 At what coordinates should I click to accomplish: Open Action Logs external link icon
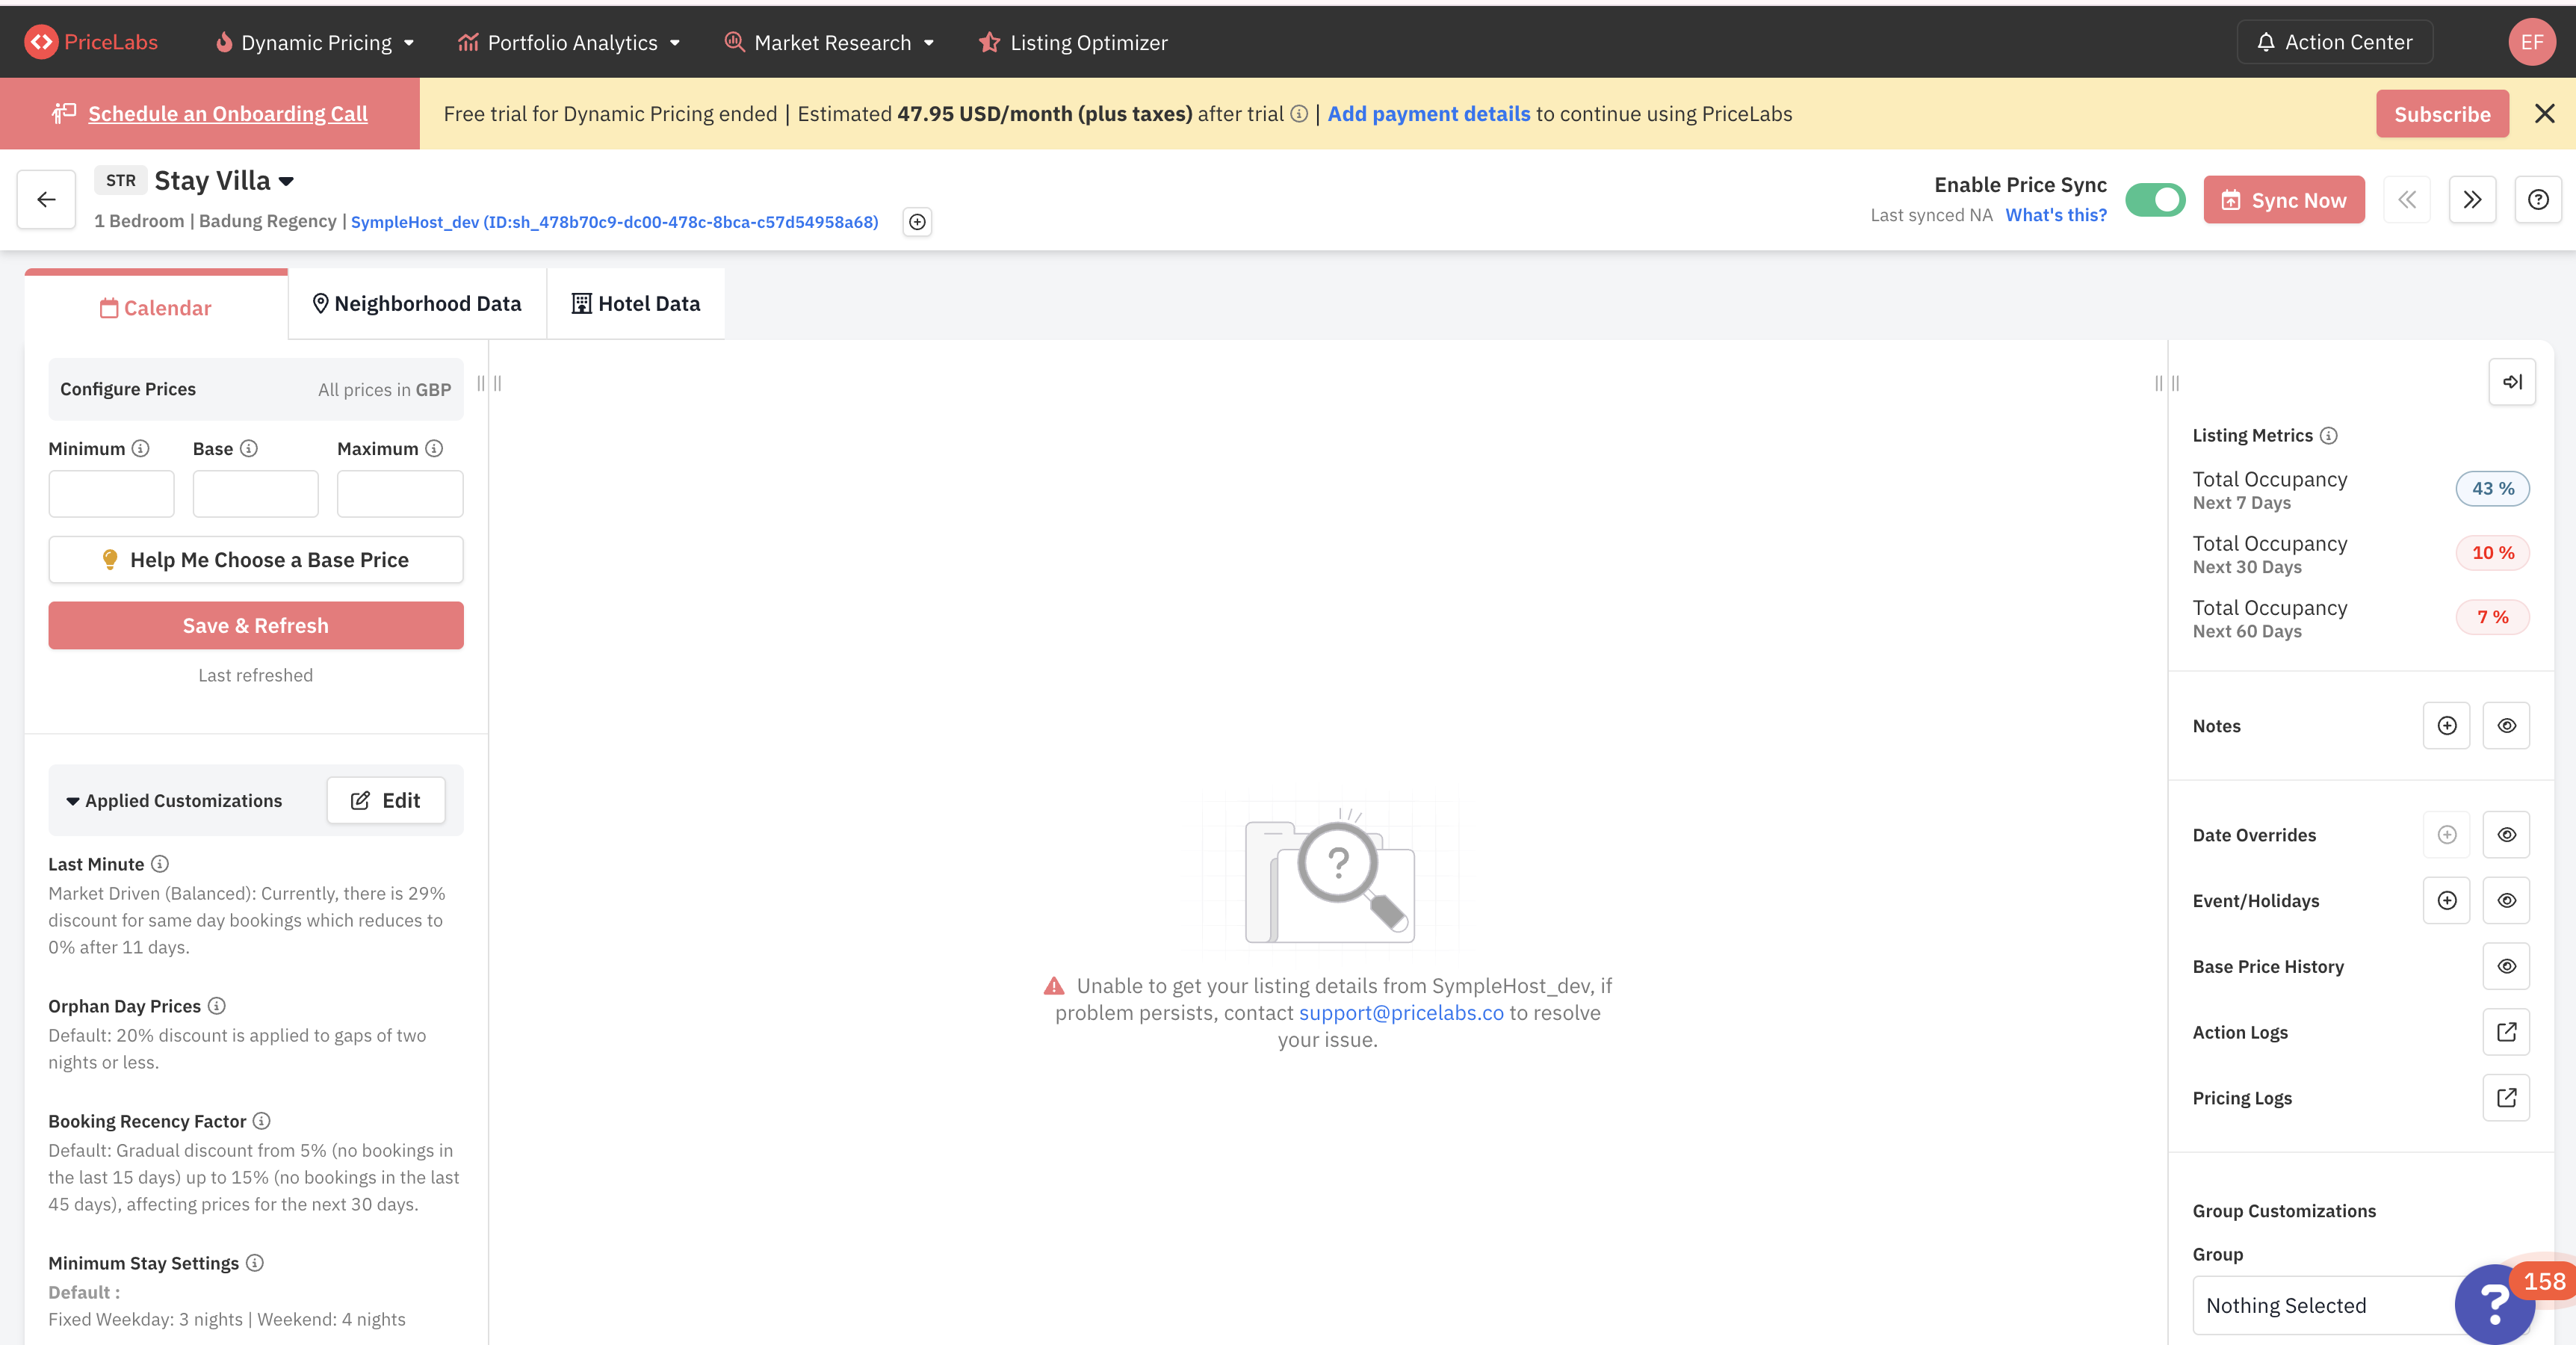click(x=2506, y=1032)
